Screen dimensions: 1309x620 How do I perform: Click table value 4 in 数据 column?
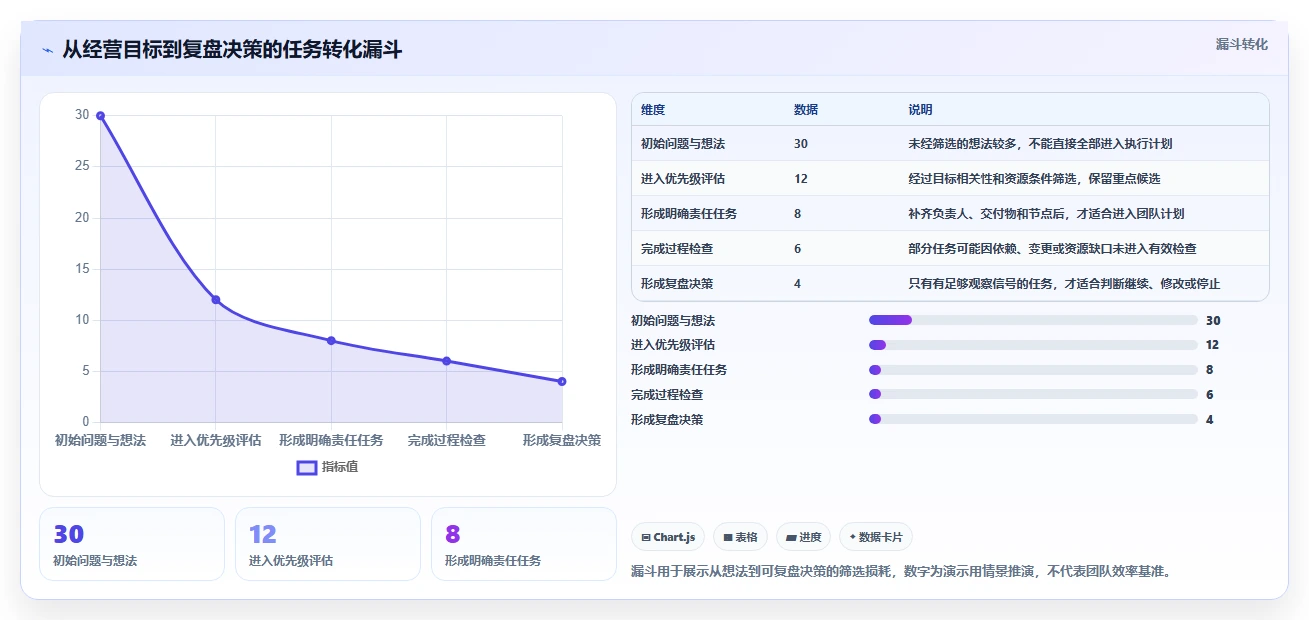pos(798,284)
